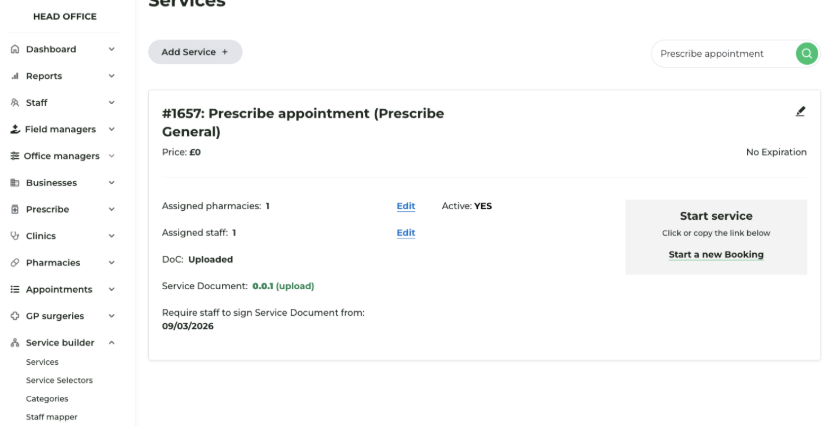Click the Dashboard house icon
Viewport: 828px width, 426px height.
click(x=15, y=49)
